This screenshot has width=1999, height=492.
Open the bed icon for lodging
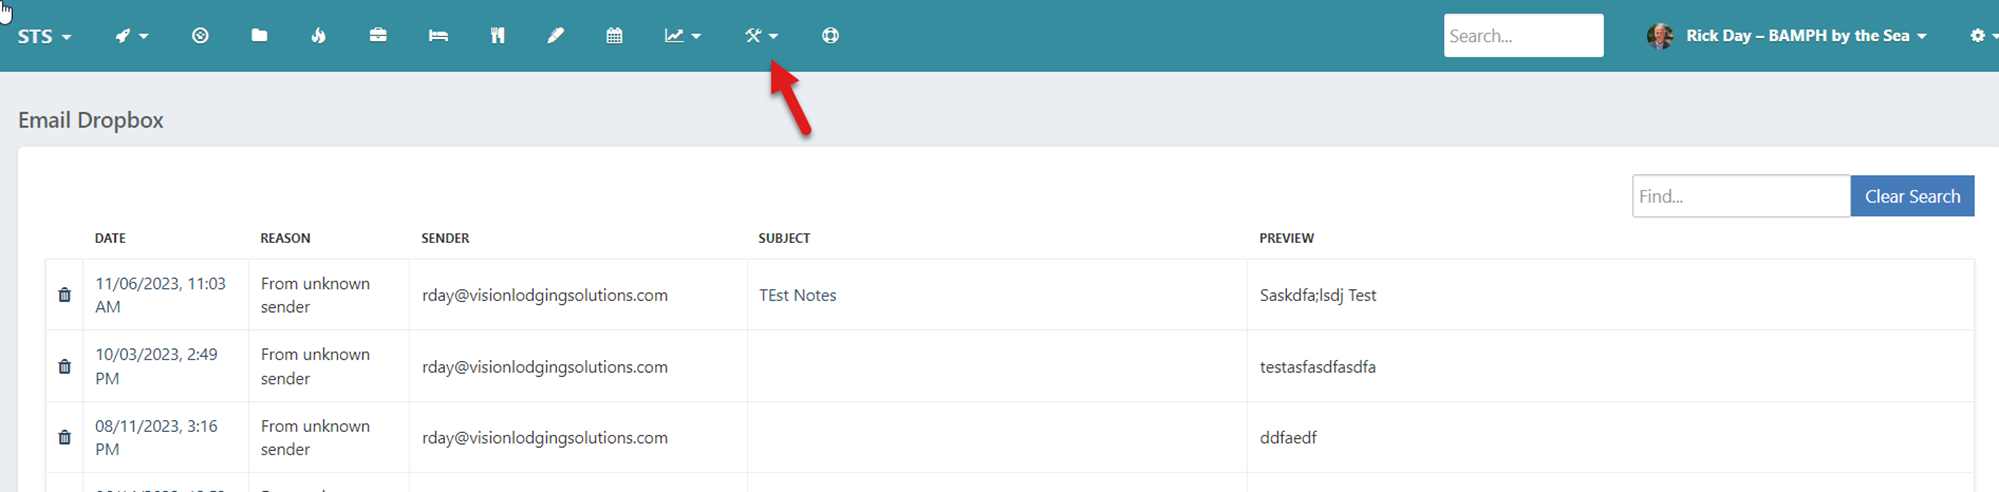click(438, 36)
